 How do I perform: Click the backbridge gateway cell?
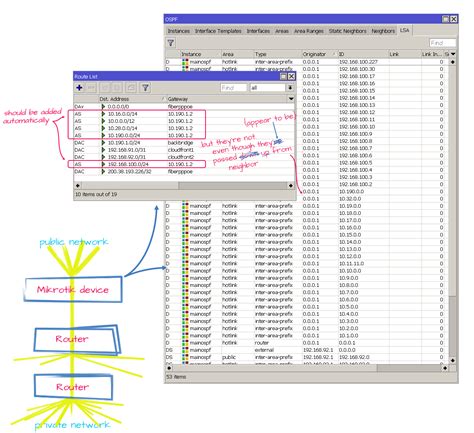tap(180, 142)
